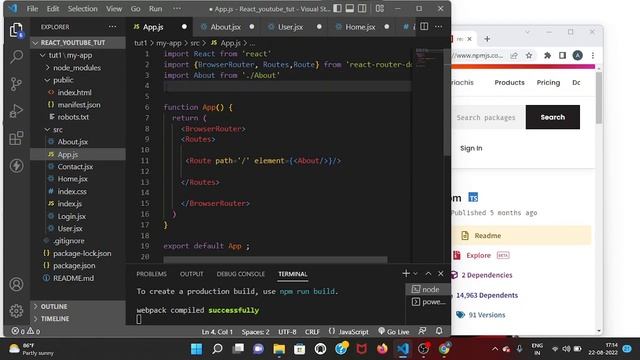
Task: Open the Search view in activity bar
Action: 16,56
